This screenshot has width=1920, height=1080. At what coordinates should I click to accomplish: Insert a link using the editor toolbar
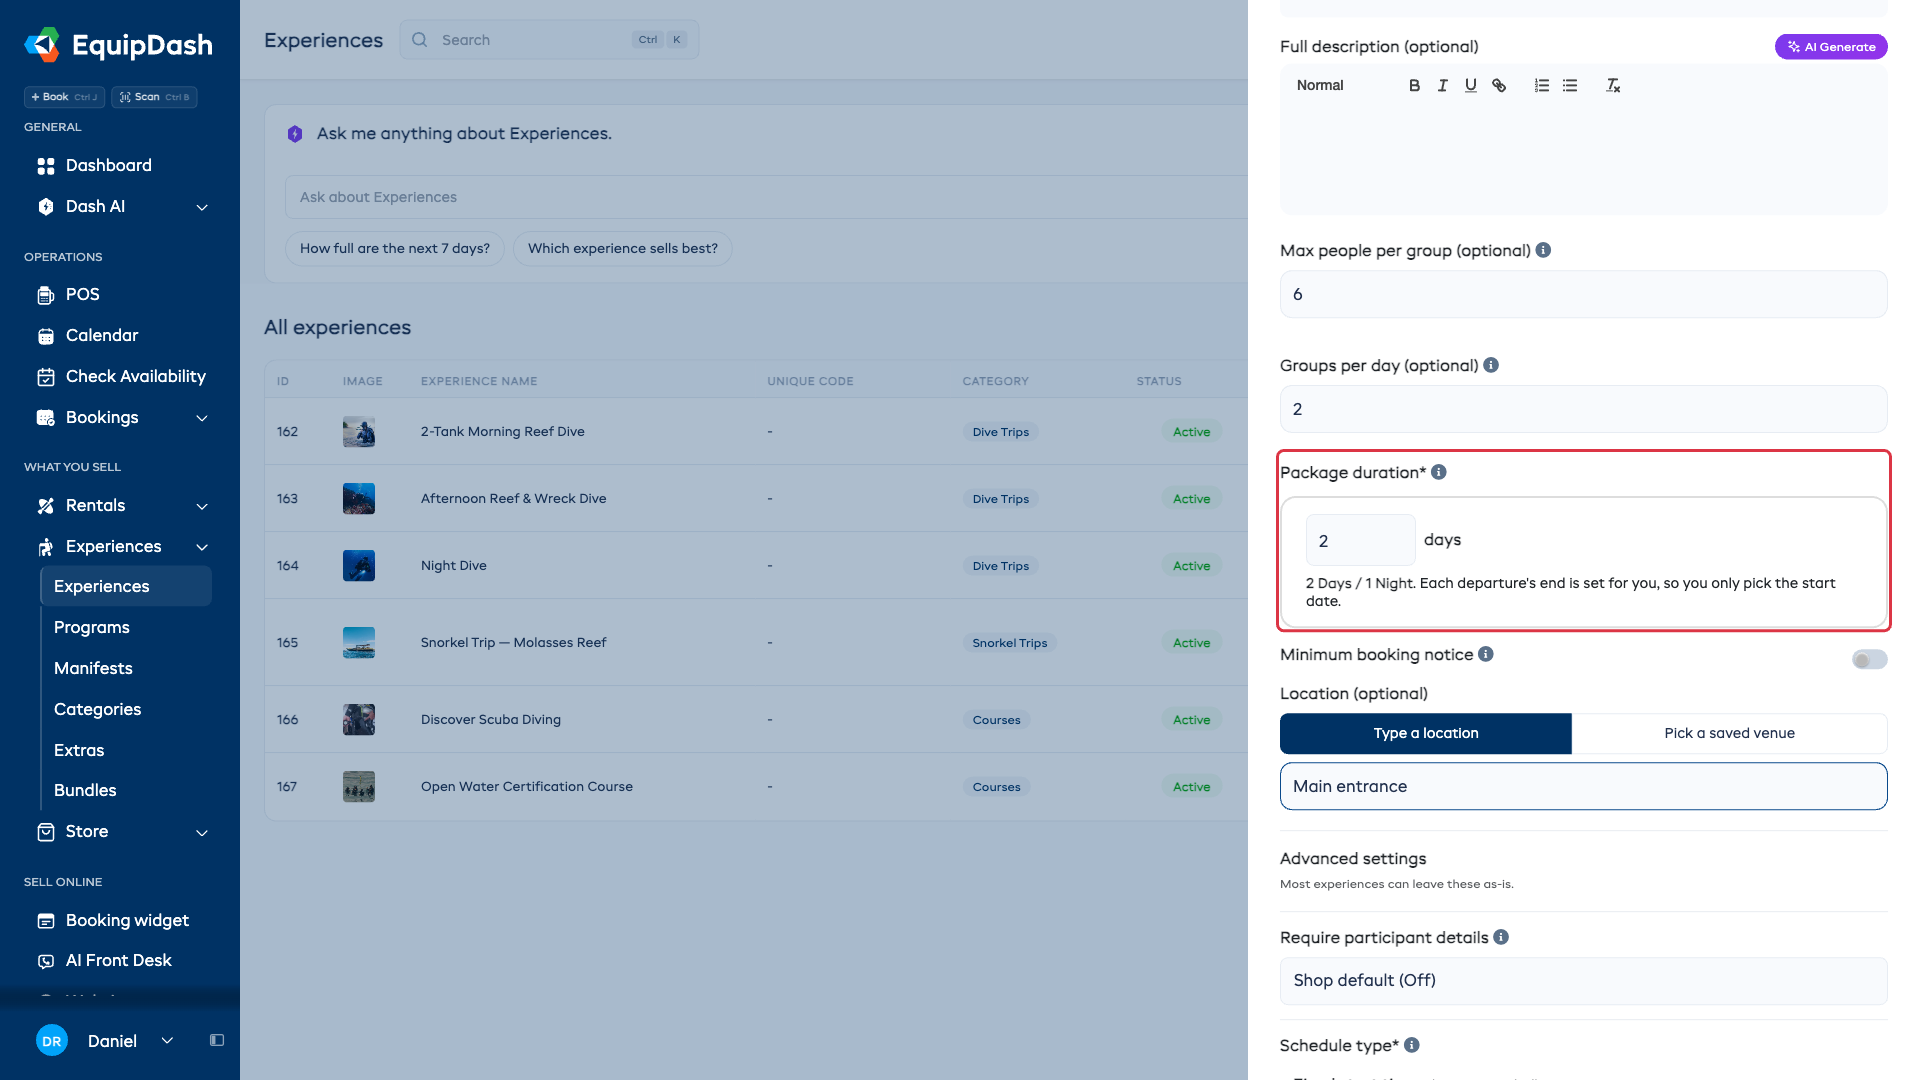[x=1499, y=86]
